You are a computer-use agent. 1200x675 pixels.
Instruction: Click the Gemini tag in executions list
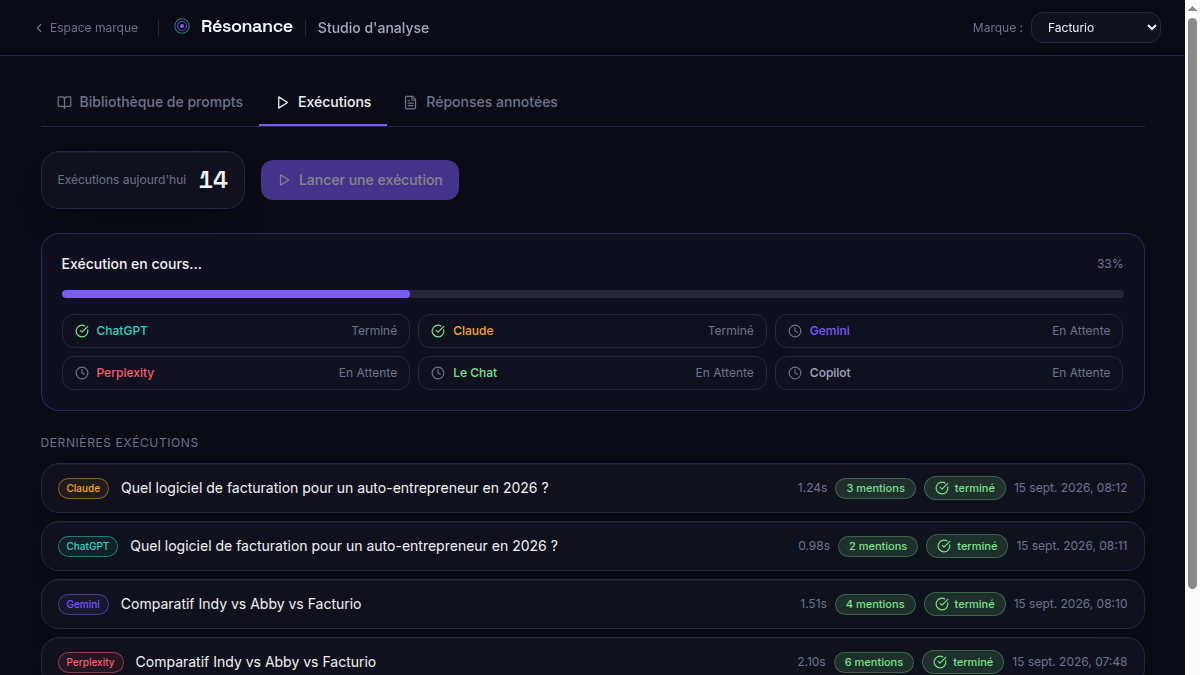pos(83,604)
